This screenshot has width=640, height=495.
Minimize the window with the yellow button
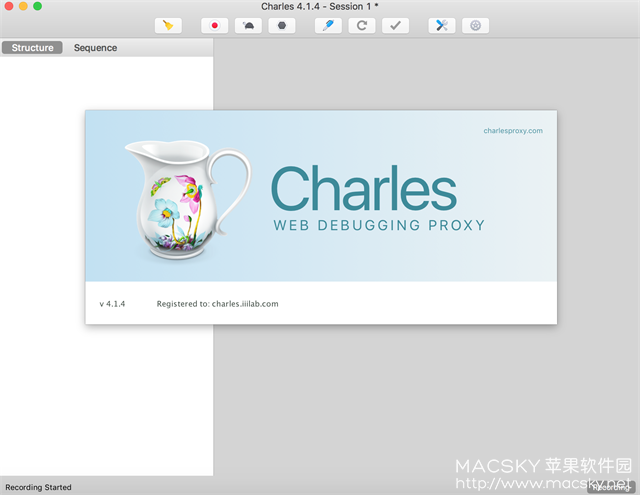tap(23, 6)
